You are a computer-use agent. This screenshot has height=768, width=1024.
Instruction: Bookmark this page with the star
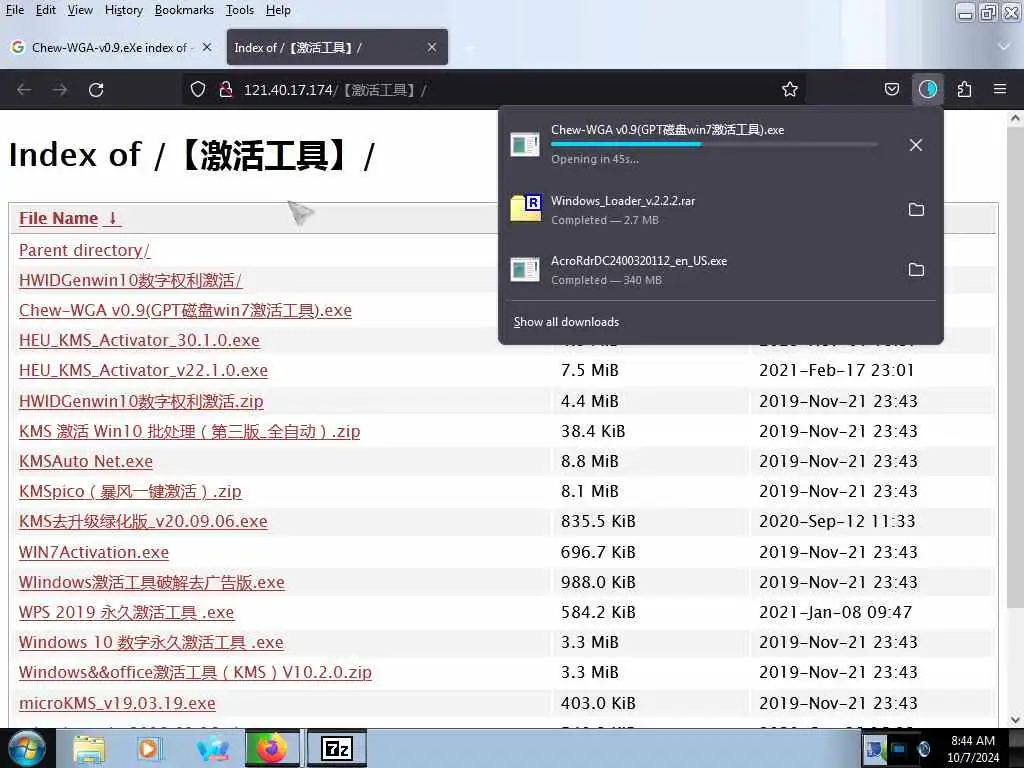[x=790, y=89]
